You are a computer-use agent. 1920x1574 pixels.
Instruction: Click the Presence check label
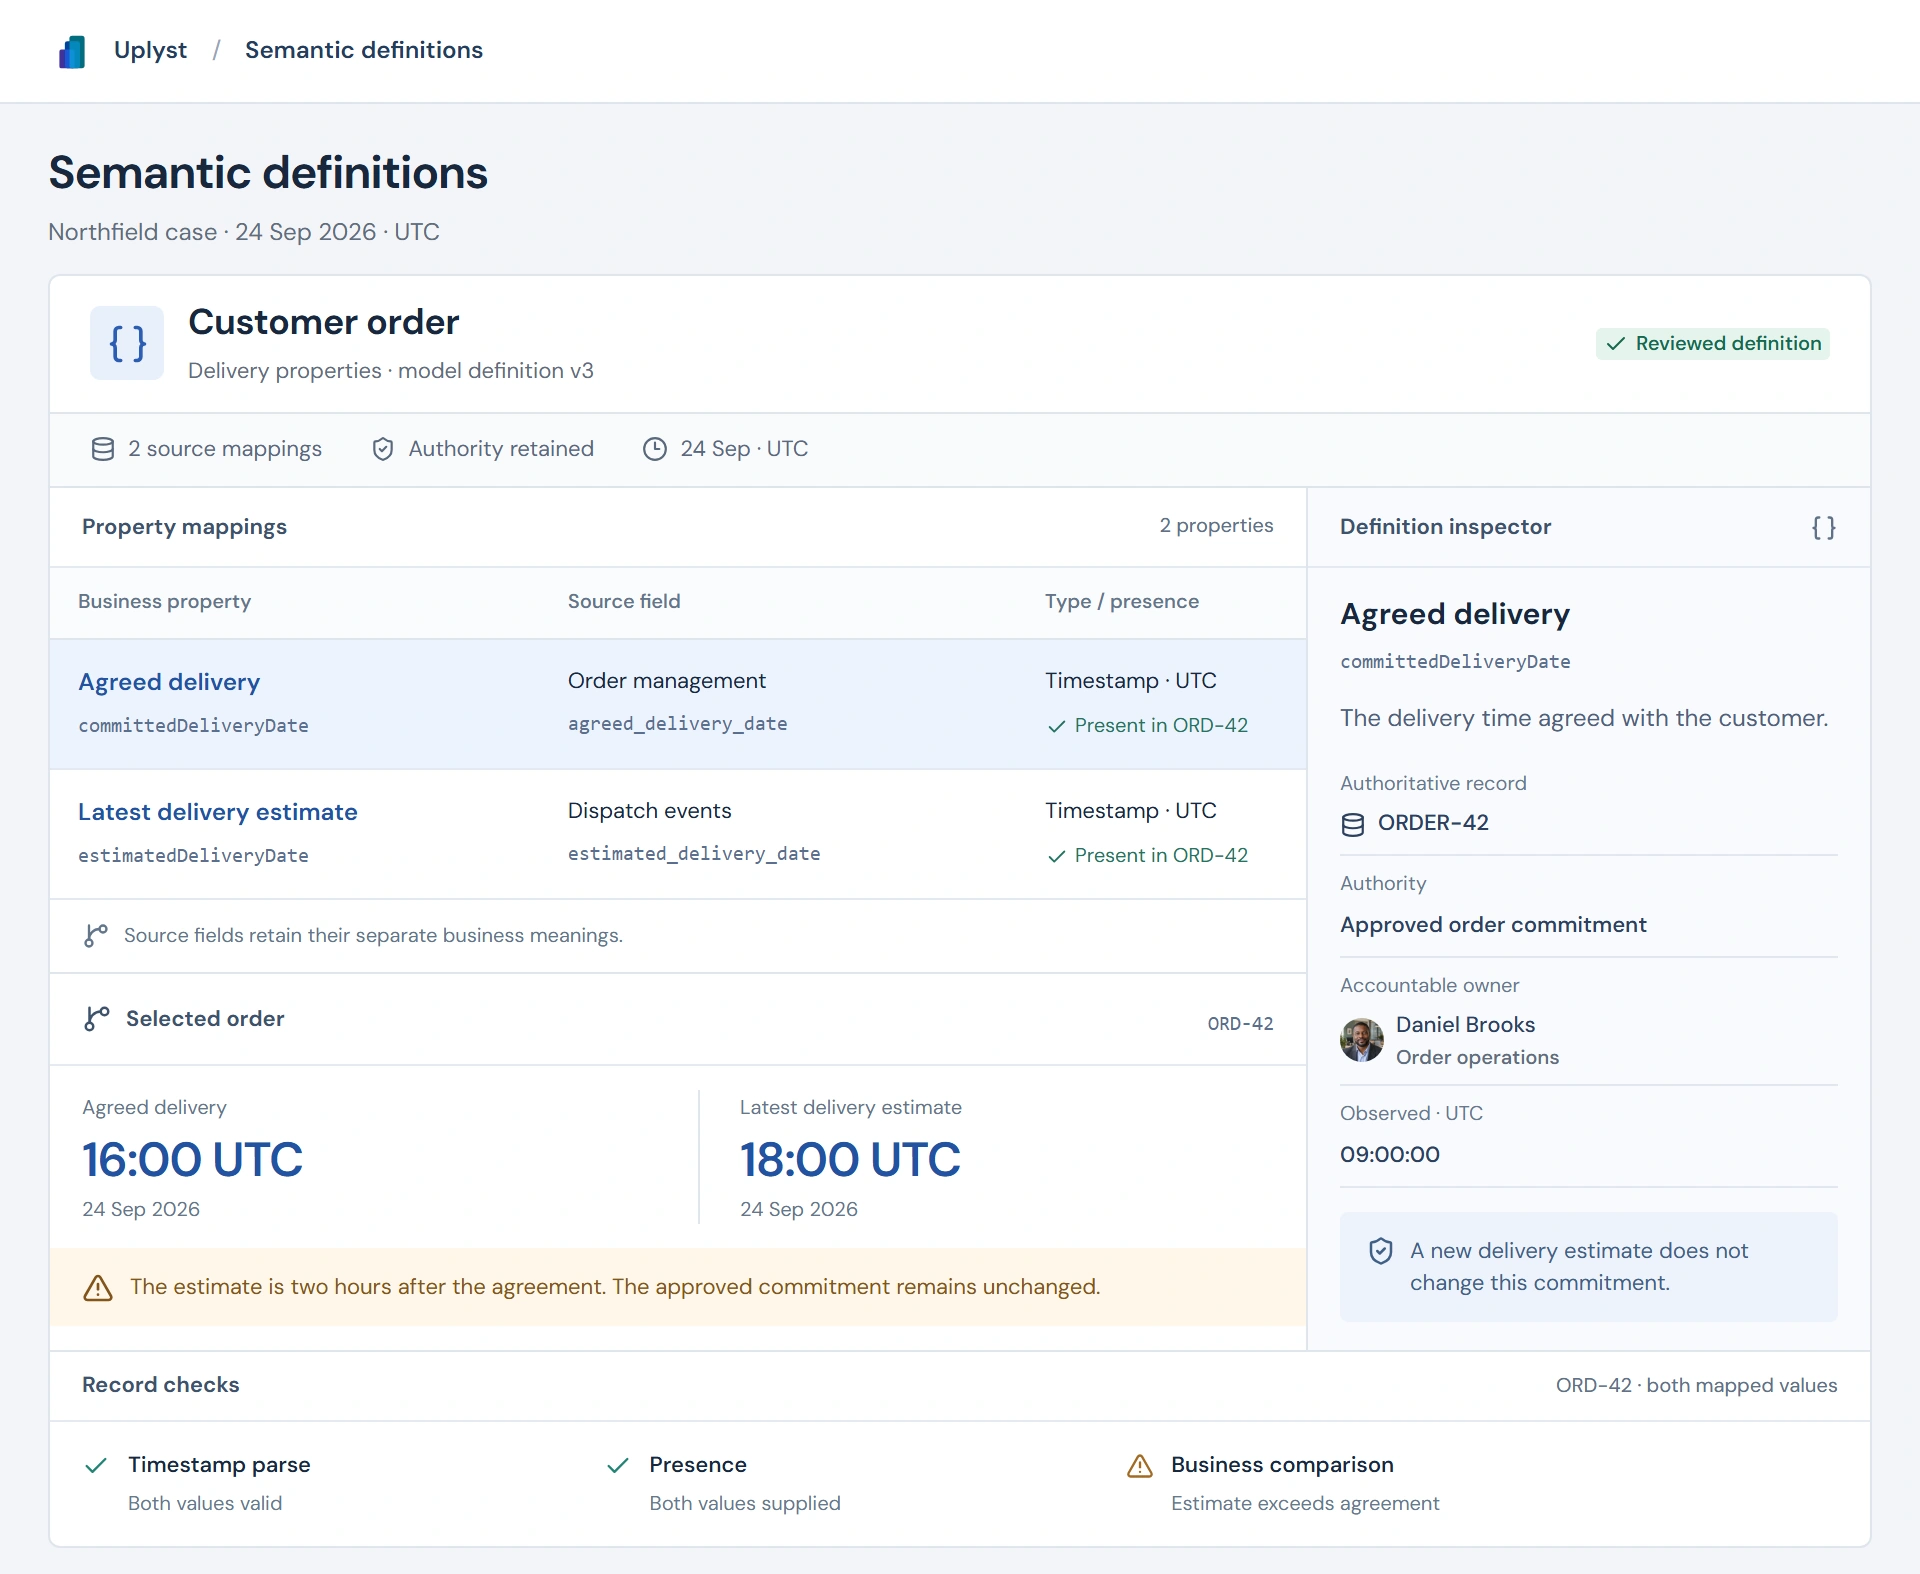[698, 1465]
